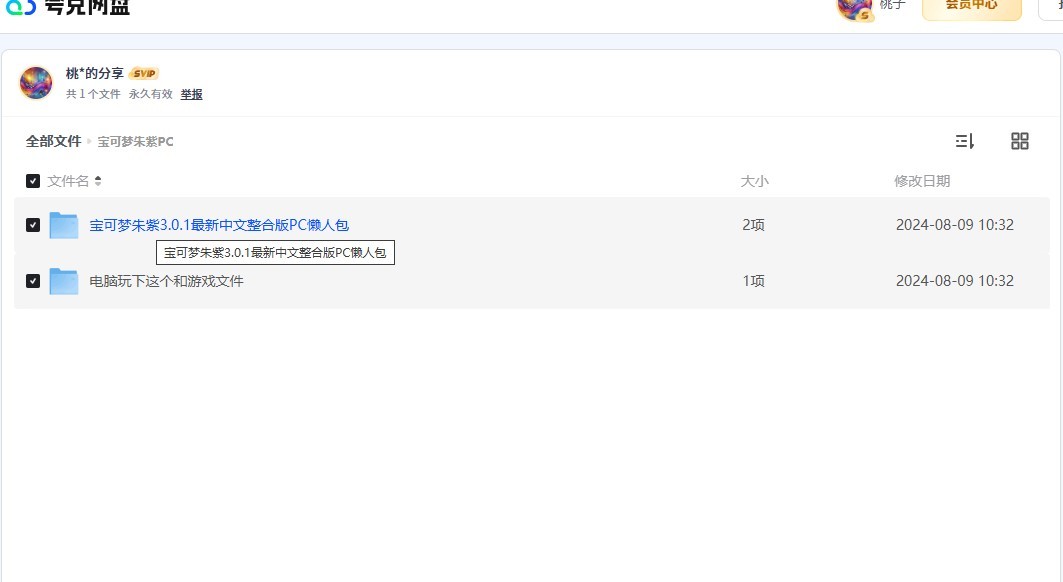1063x582 pixels.
Task: Switch to grid view
Action: point(1020,141)
